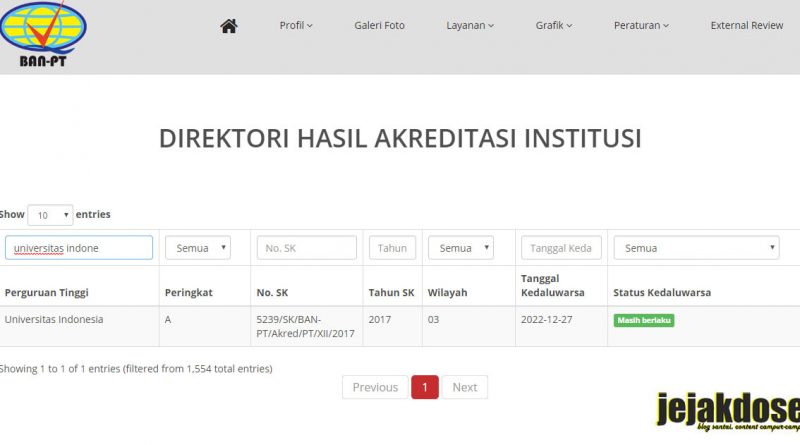Screen dimensions: 800x445
Task: Click the Next pagination button
Action: (x=465, y=387)
